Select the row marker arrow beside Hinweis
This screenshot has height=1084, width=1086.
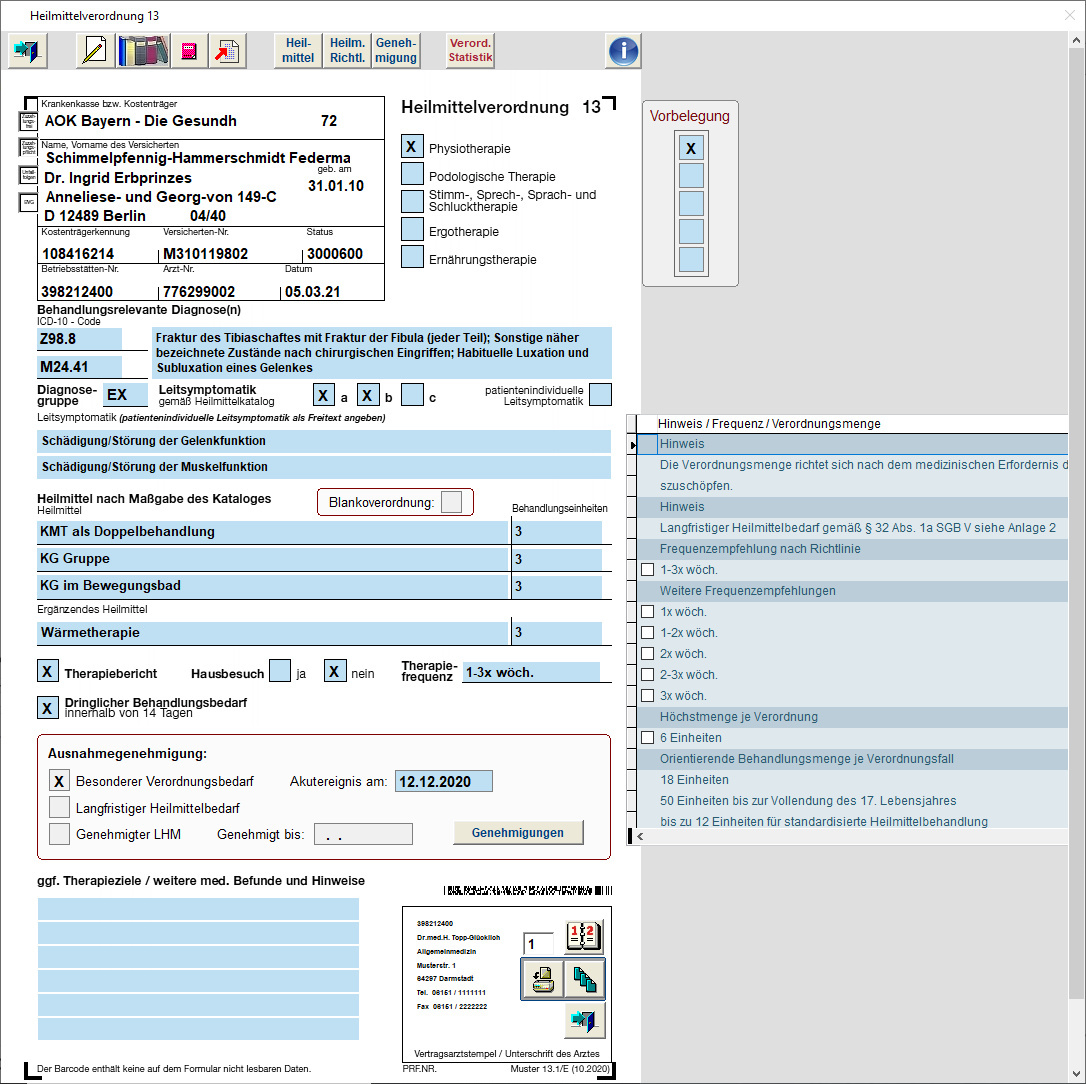(632, 445)
